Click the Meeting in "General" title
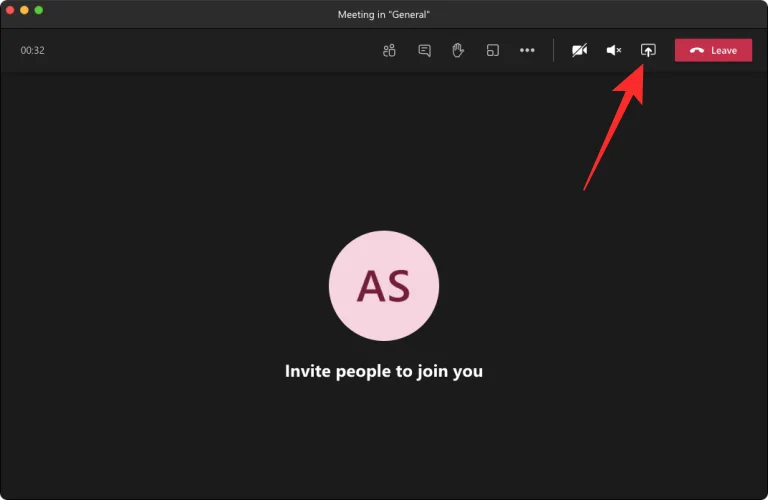Viewport: 768px width, 500px height. point(384,15)
